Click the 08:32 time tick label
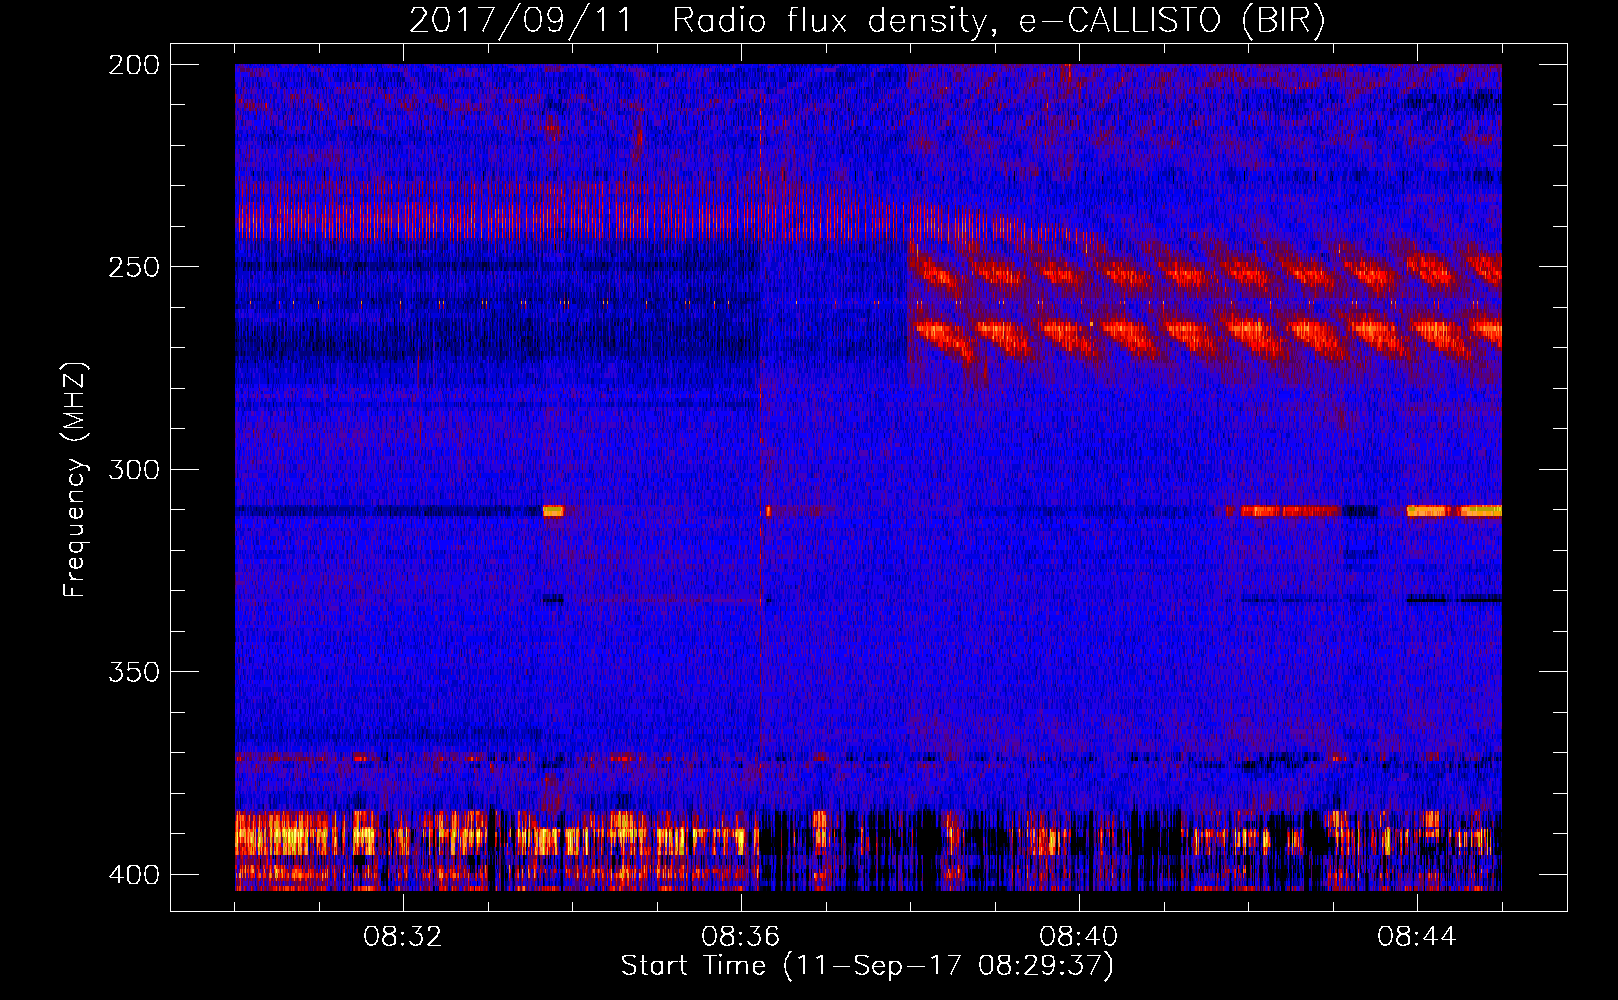The image size is (1618, 1000). point(403,937)
